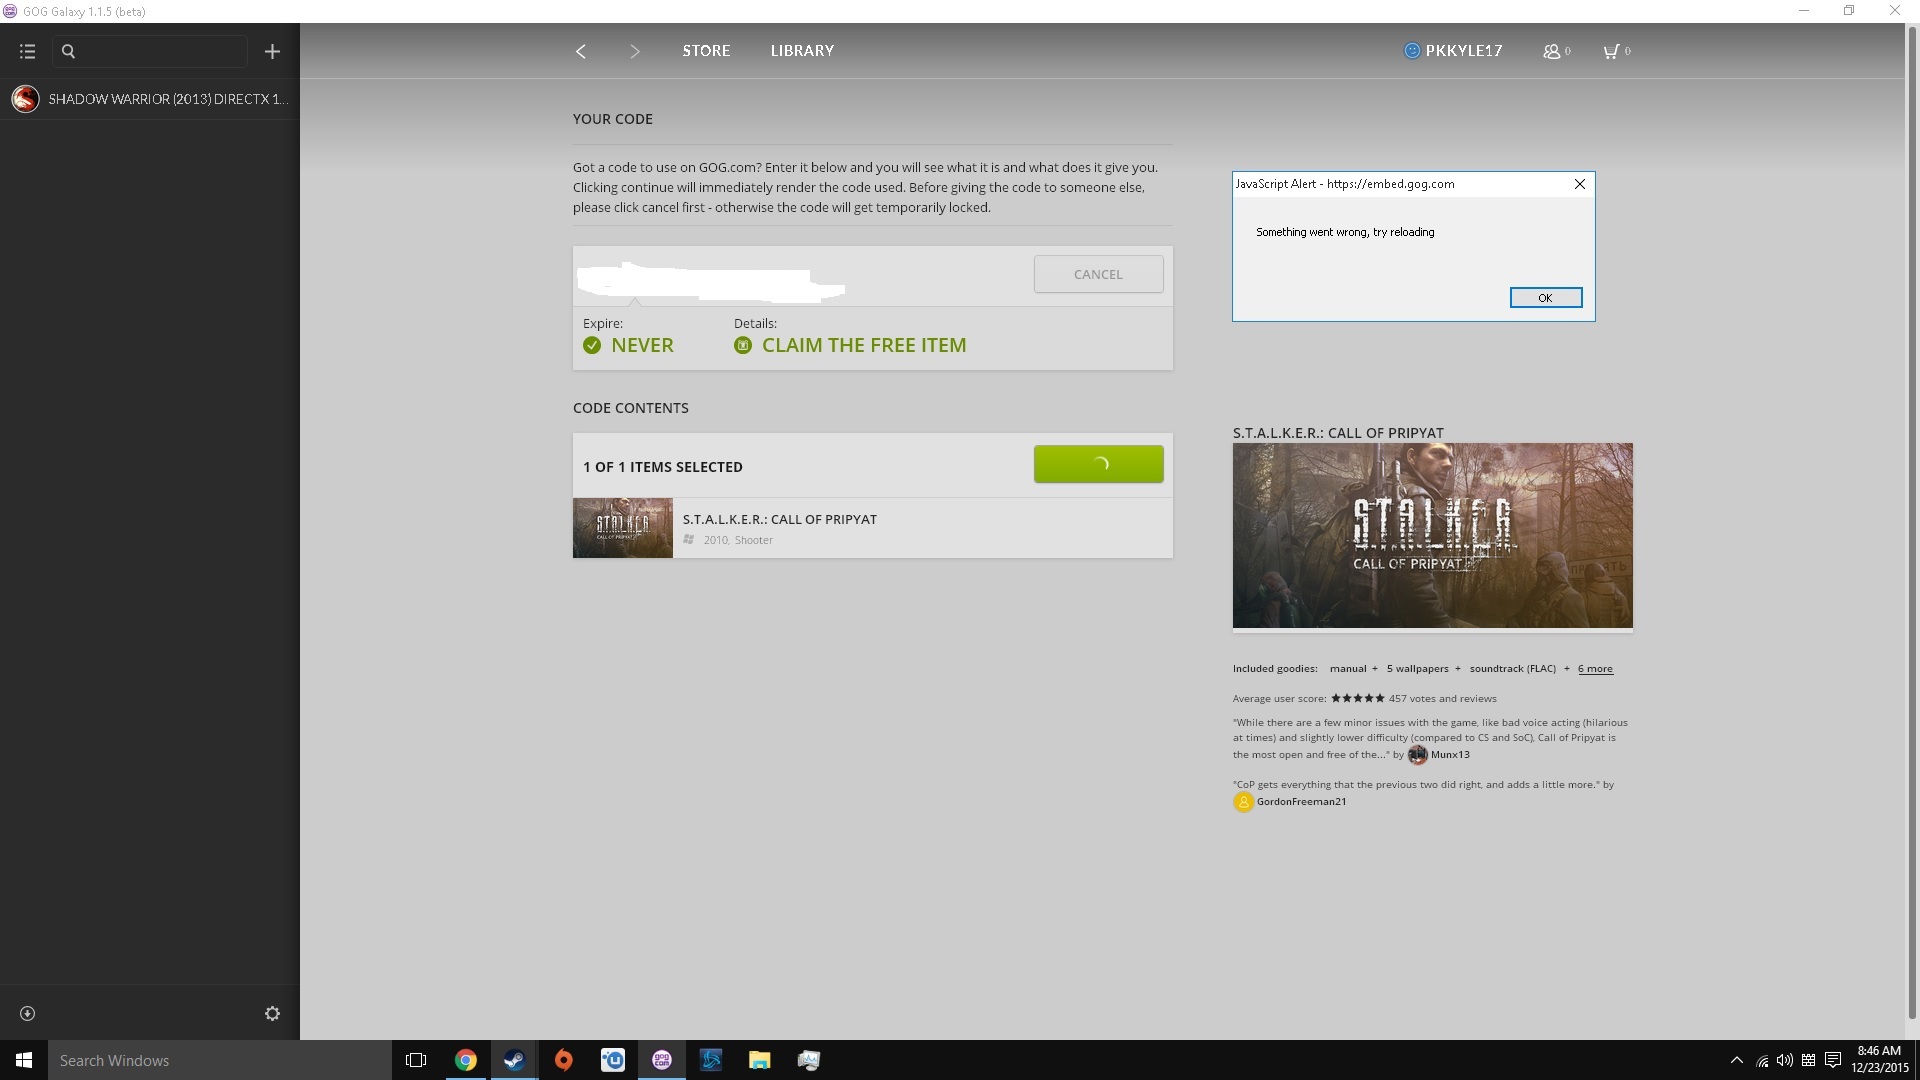Click the CANCEL code button
The height and width of the screenshot is (1080, 1920).
pos(1098,274)
